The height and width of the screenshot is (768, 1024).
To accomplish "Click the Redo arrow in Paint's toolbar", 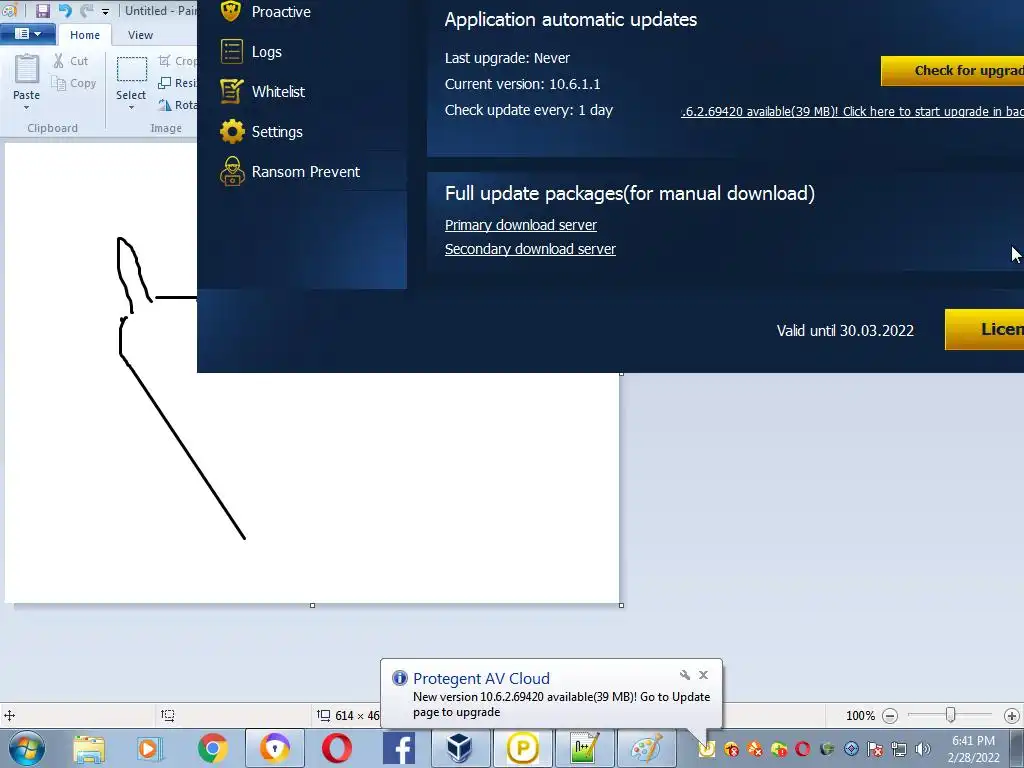I will pos(86,10).
